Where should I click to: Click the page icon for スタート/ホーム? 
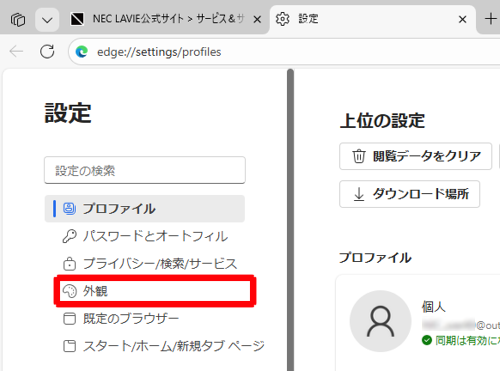(69, 346)
